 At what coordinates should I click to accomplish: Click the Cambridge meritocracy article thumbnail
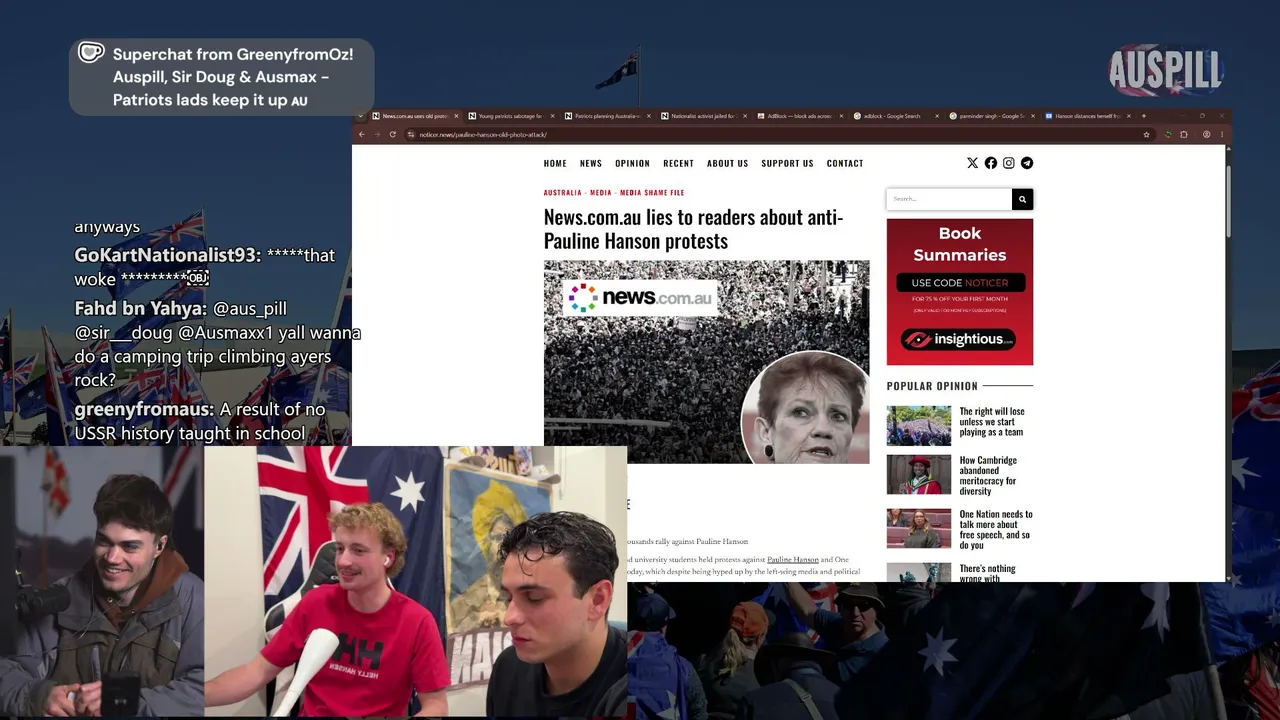pyautogui.click(x=919, y=475)
